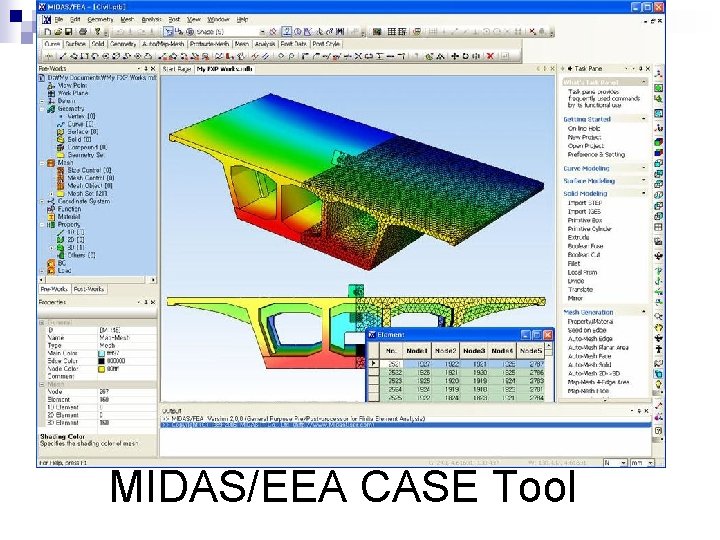The image size is (720, 540).
Task: Click the New file toolbar icon
Action: click(48, 32)
